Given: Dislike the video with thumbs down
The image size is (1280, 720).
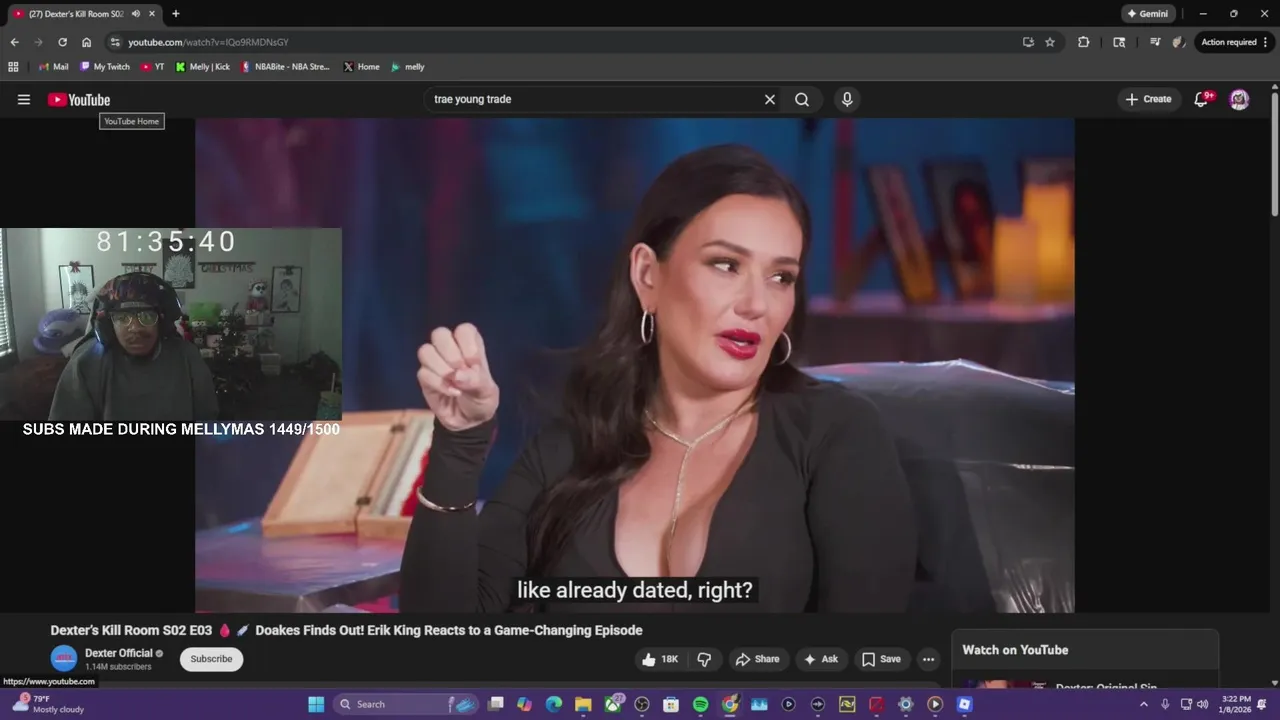Looking at the screenshot, I should click(704, 659).
